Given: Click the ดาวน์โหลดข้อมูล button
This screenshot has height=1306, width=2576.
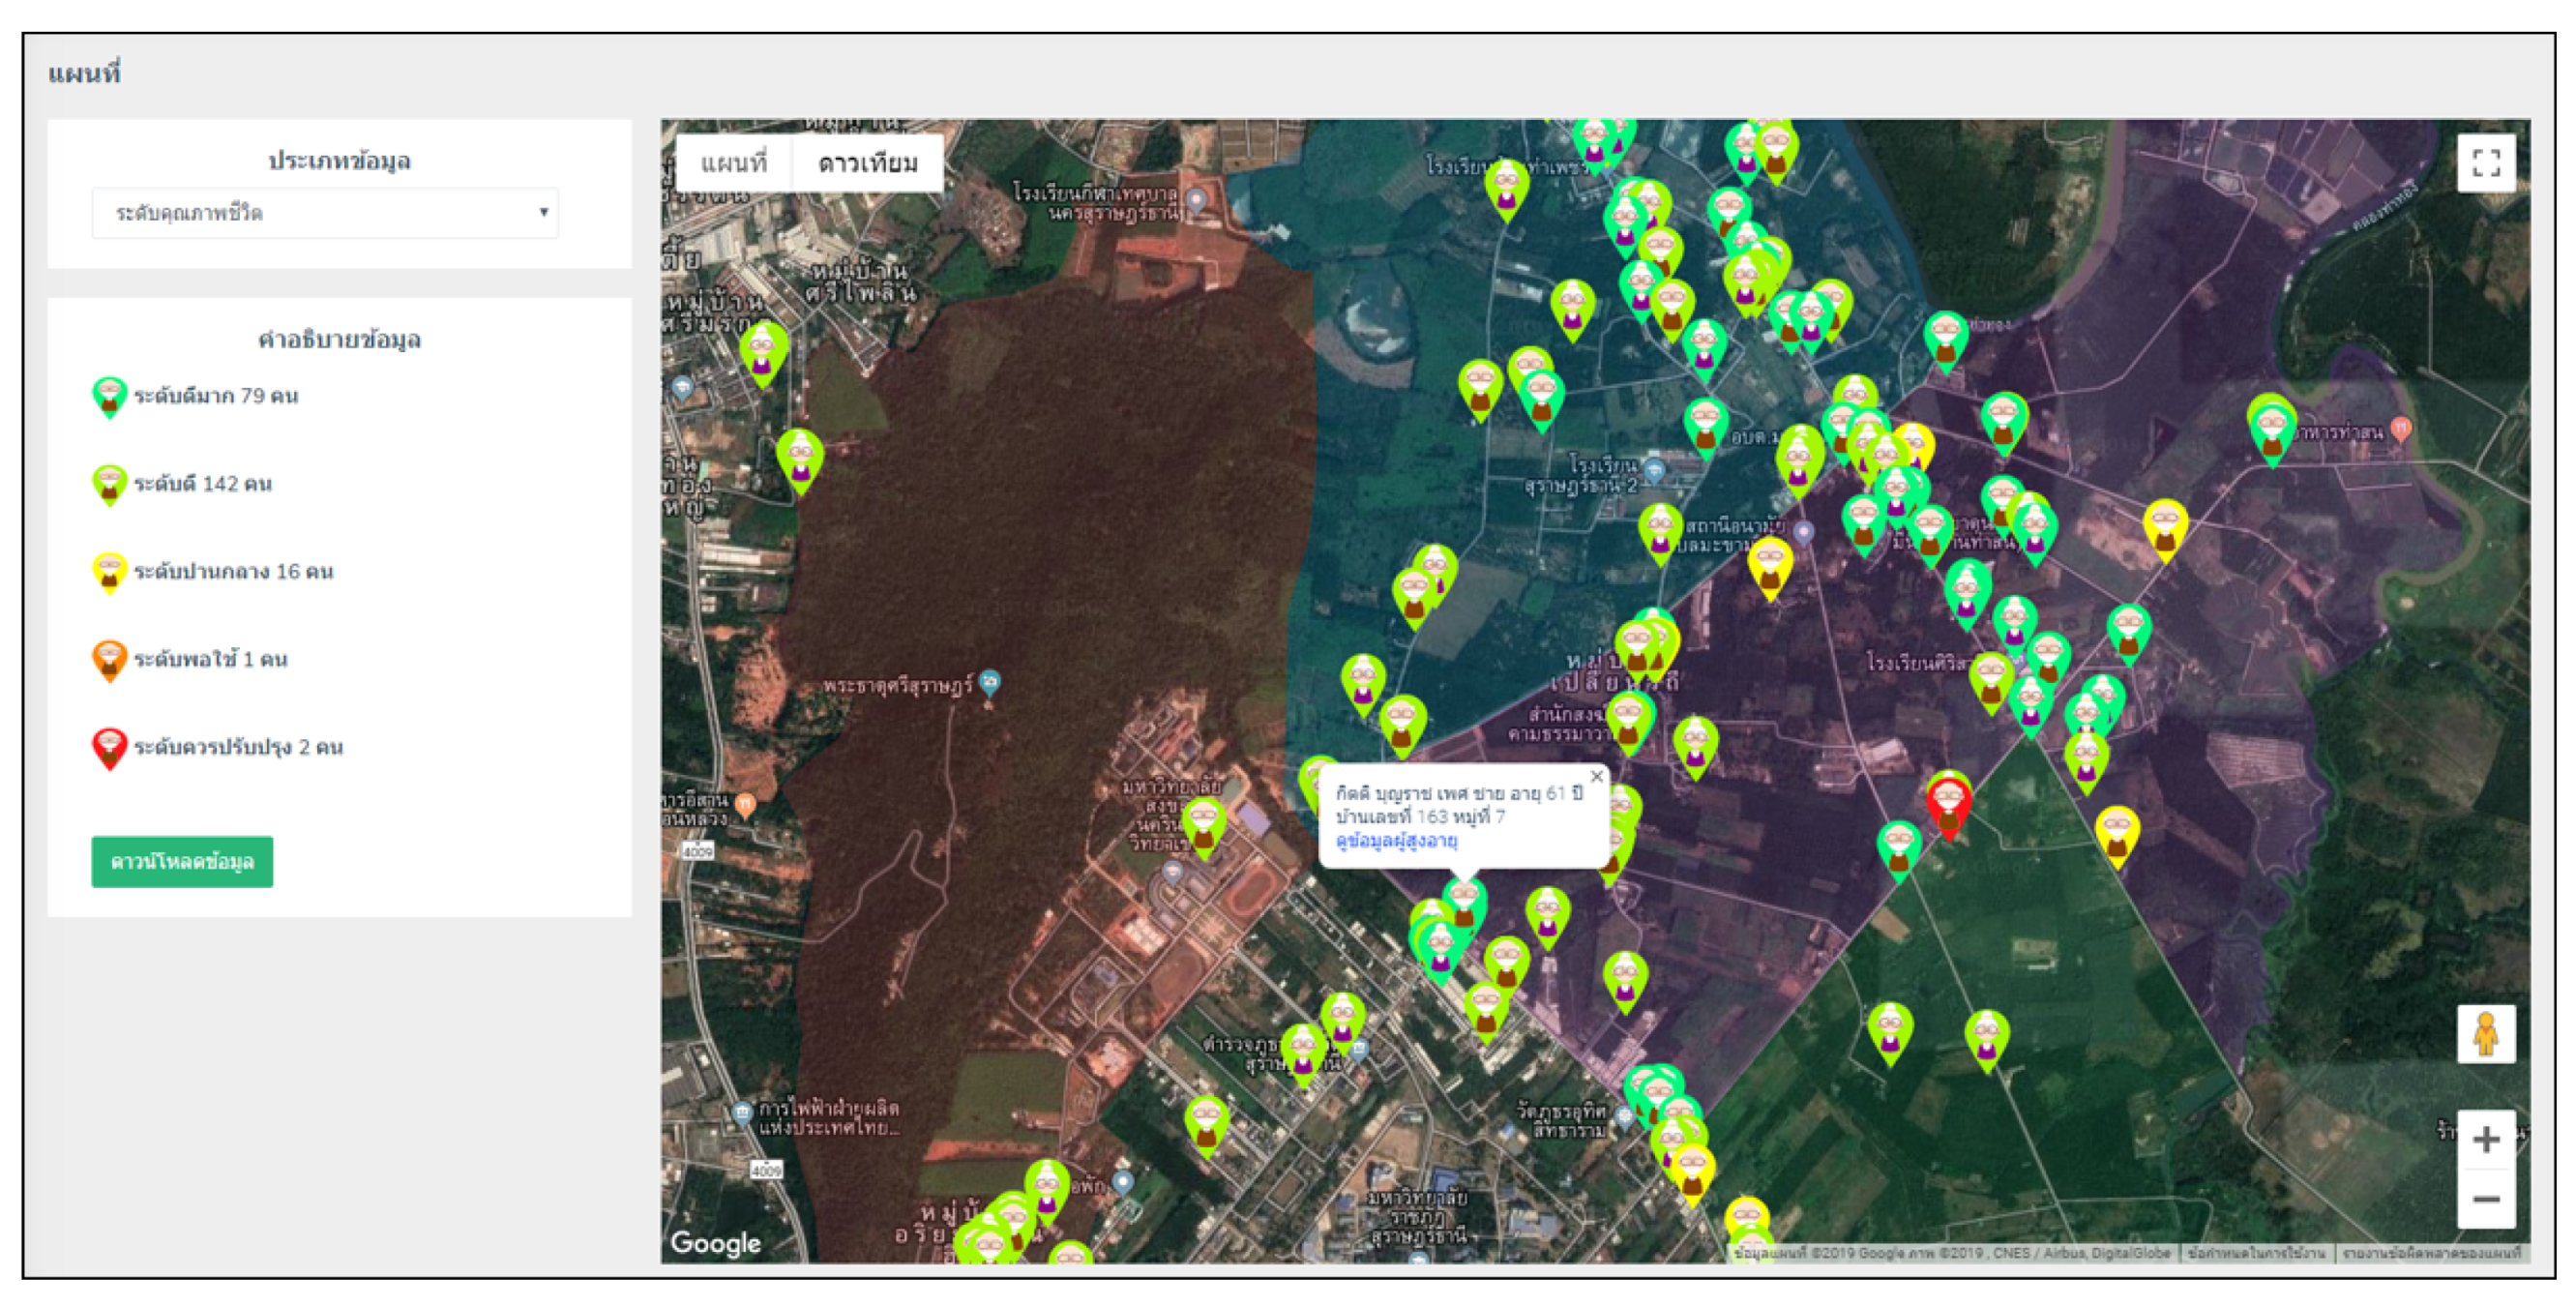Looking at the screenshot, I should (182, 861).
